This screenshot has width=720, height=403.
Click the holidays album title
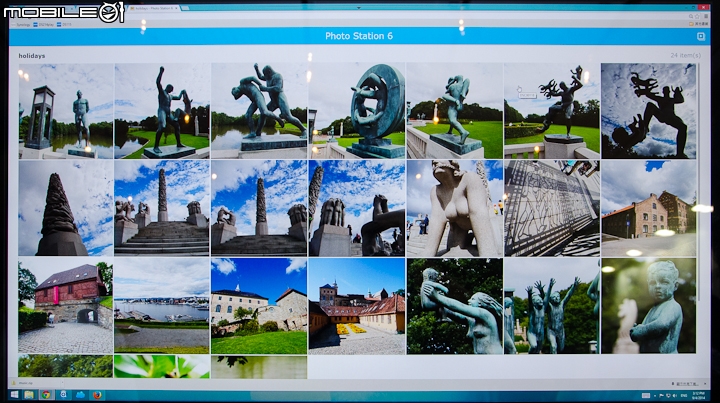[x=32, y=56]
